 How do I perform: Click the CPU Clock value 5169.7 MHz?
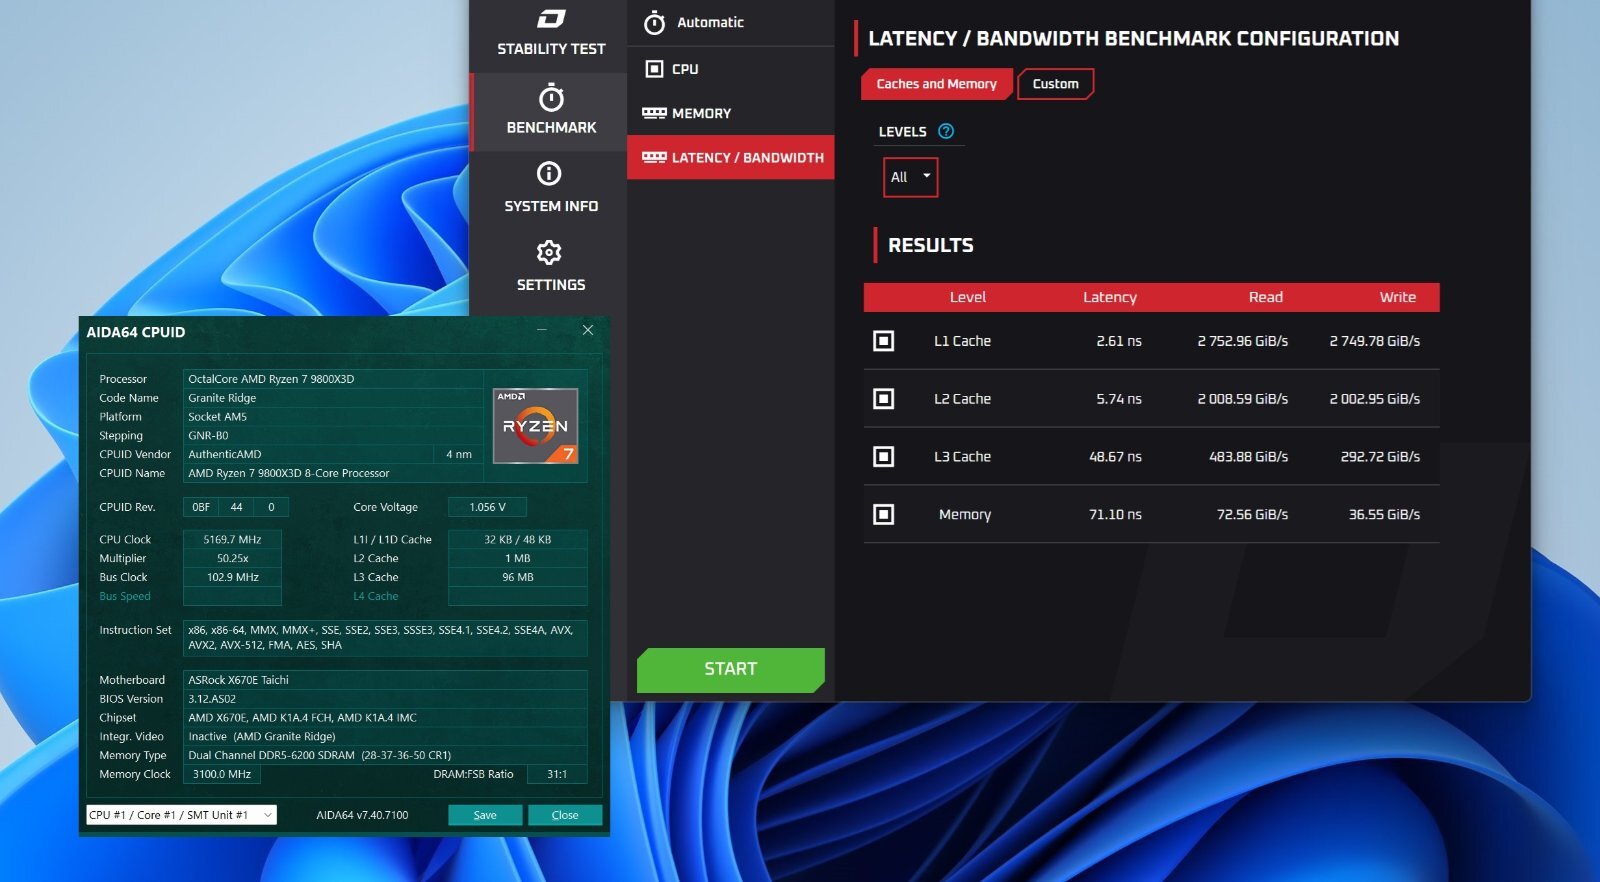pos(232,539)
